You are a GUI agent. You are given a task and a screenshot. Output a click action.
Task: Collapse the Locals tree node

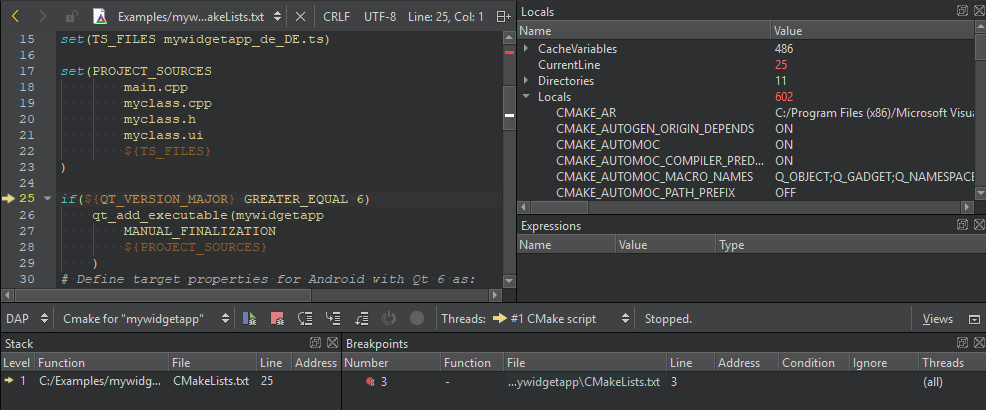tap(526, 97)
